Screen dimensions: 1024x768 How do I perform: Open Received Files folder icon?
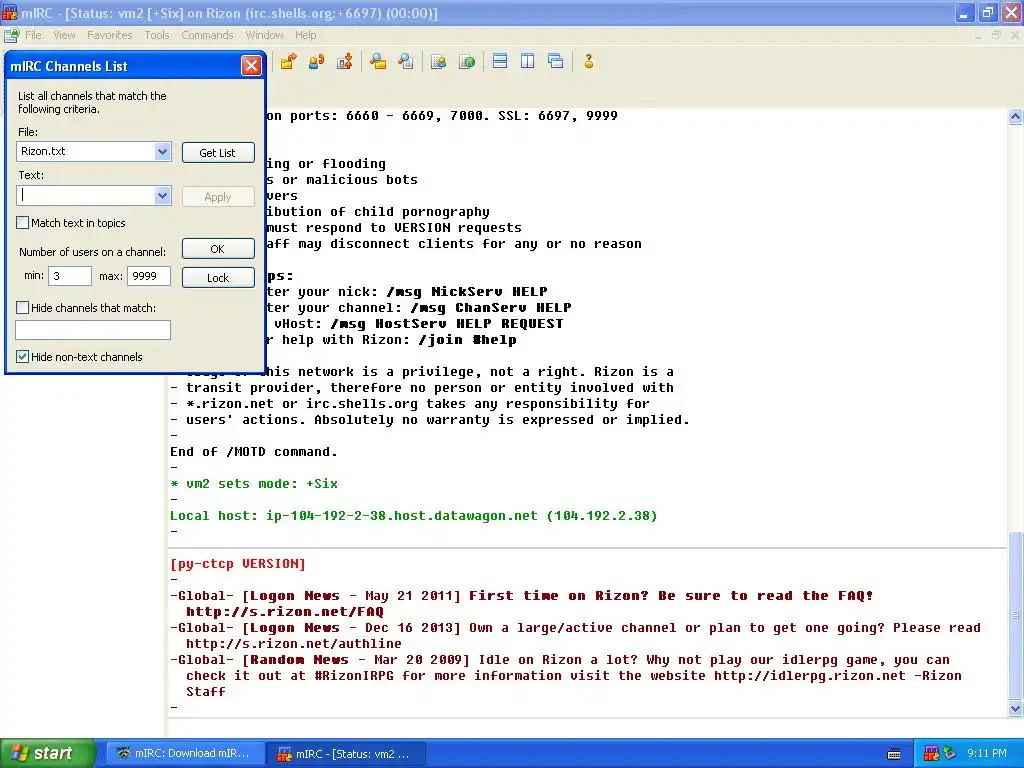click(378, 61)
